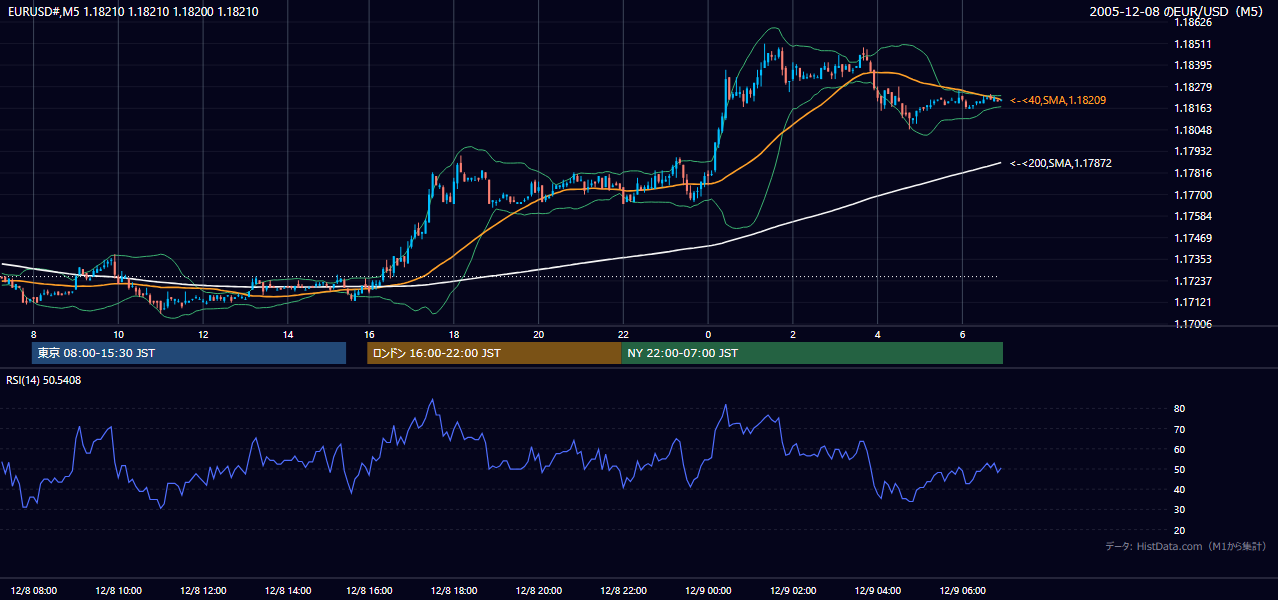This screenshot has height=600, width=1278.
Task: Click the London 16:00-22:00 JST session bar
Action: pyautogui.click(x=494, y=353)
